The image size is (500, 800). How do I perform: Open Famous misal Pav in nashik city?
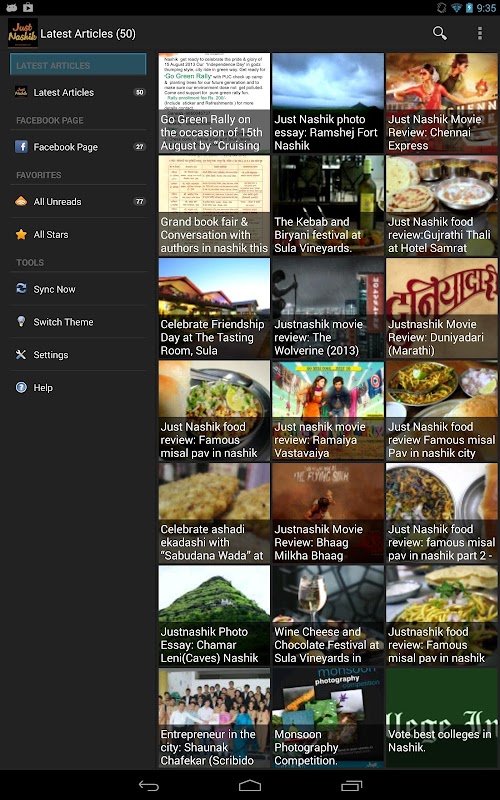click(442, 411)
